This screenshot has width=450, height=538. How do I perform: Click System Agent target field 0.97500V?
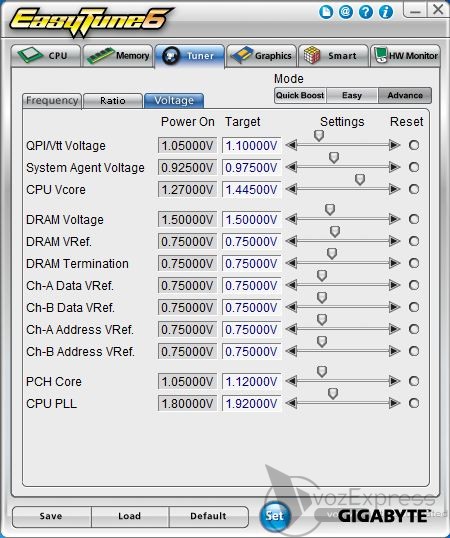(x=251, y=167)
